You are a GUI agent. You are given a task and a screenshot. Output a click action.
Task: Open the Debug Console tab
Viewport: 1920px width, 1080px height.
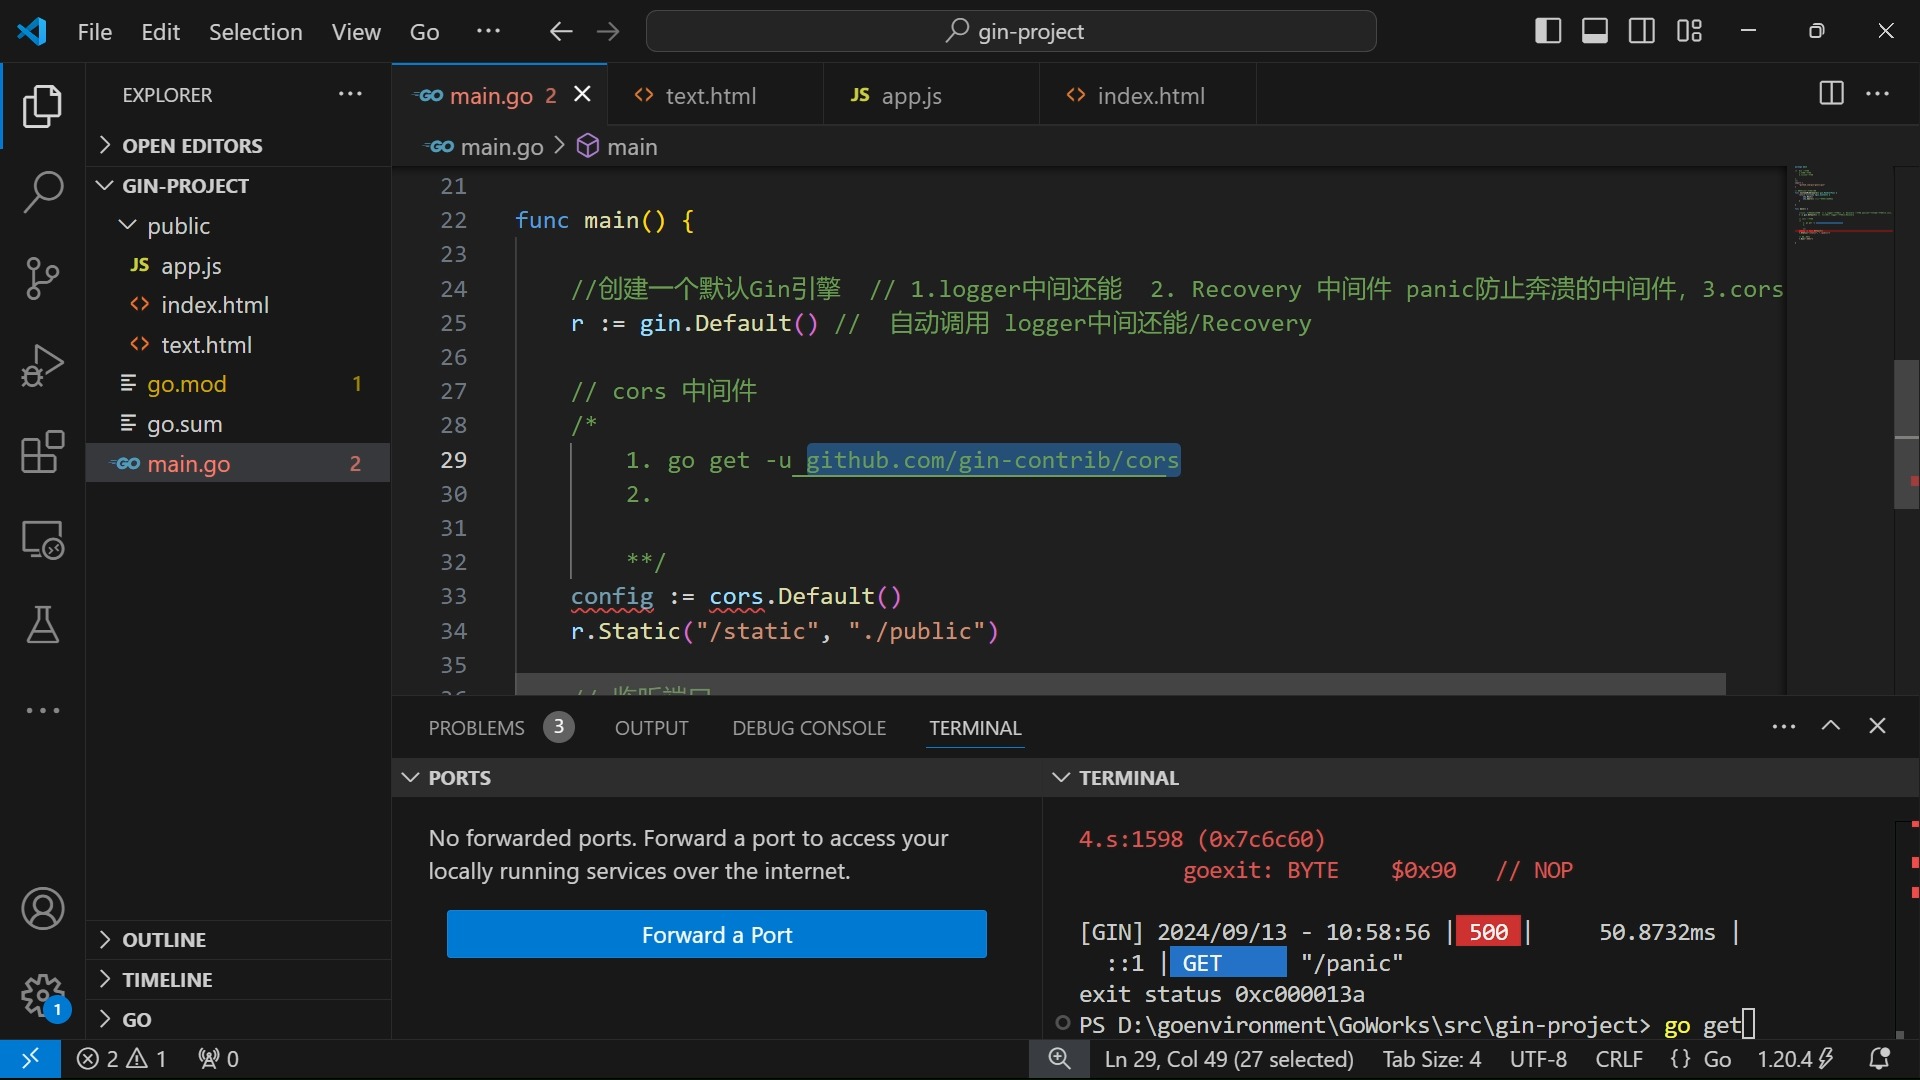click(809, 728)
